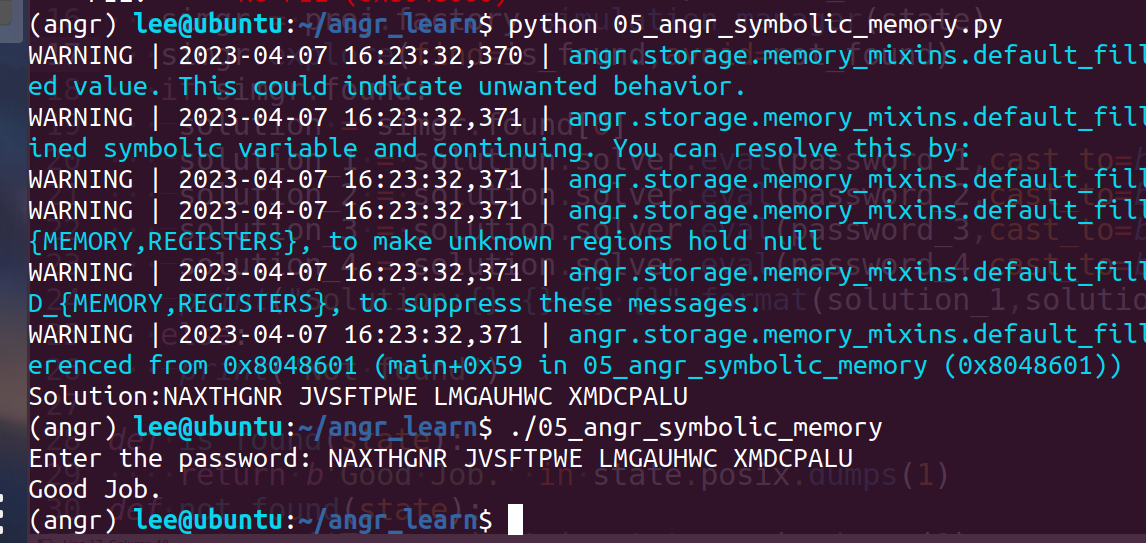Image resolution: width=1146 pixels, height=543 pixels.
Task: Click the 'Enter the password:' prompt label
Action: [170, 458]
